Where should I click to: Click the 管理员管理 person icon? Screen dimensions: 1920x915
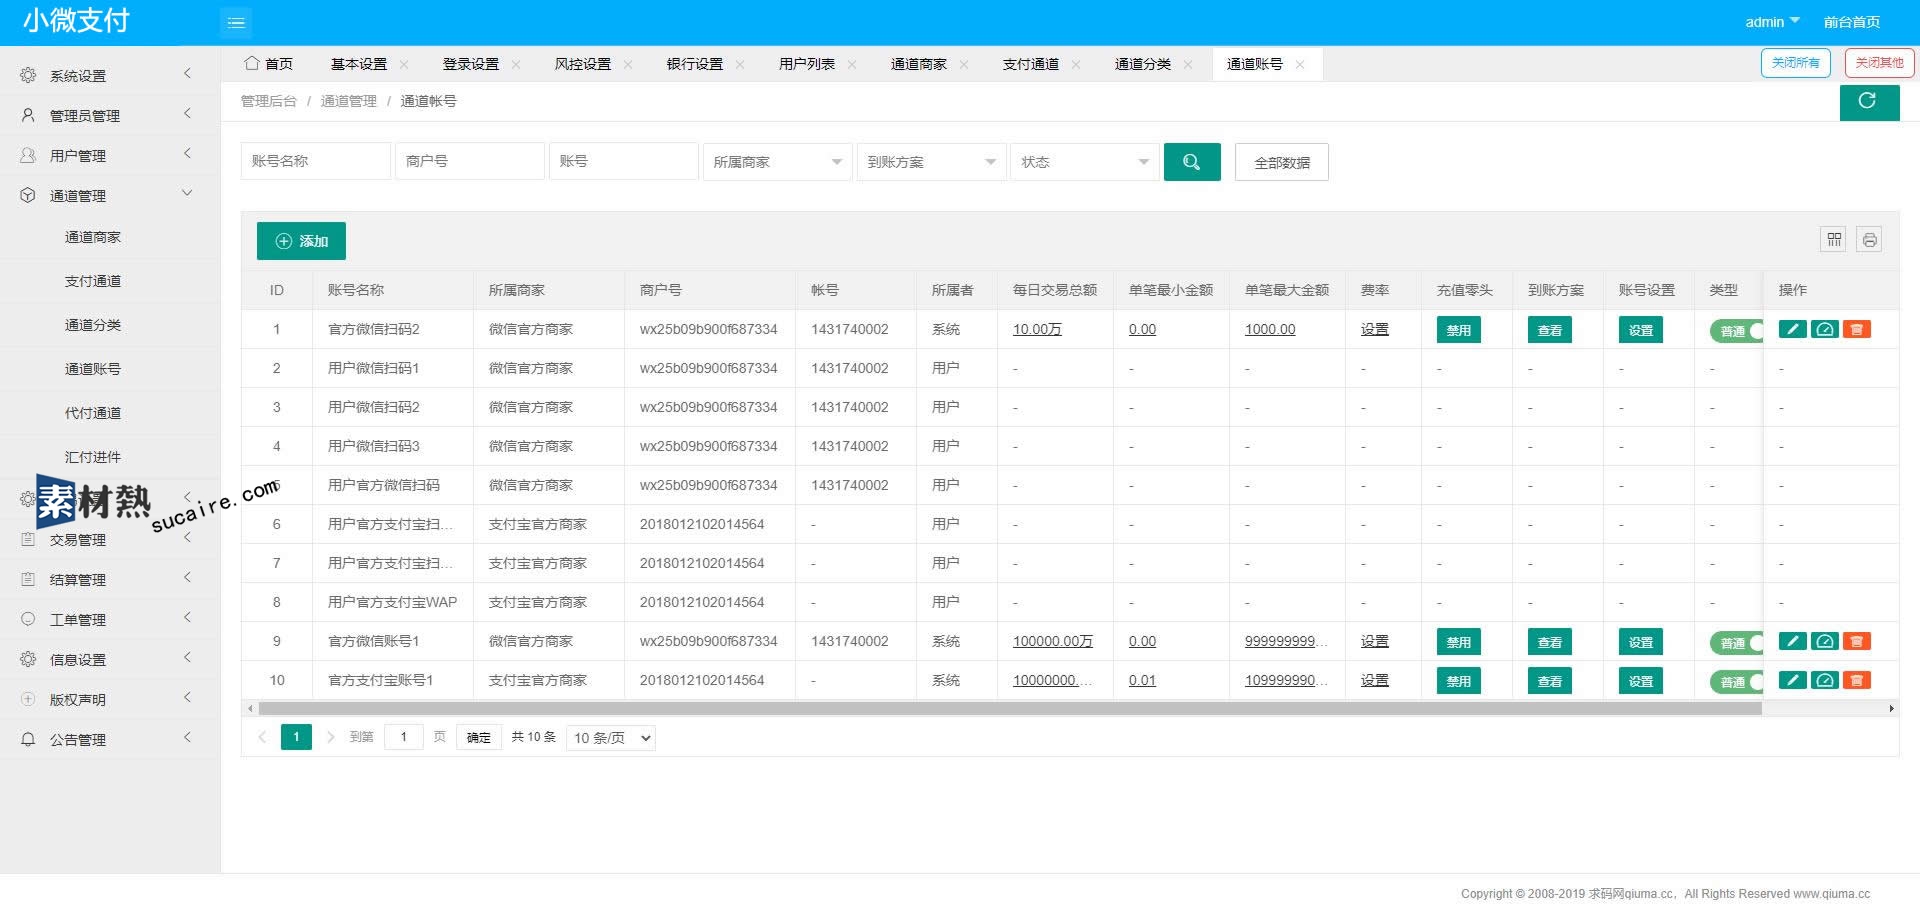click(28, 115)
